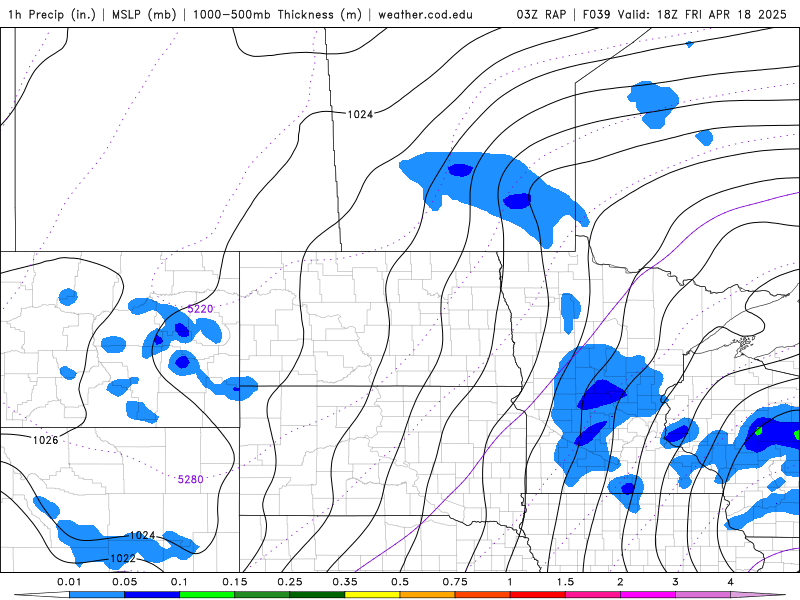This screenshot has width=800, height=600.
Task: Click the purple '5280' thickness contour label
Action: click(x=190, y=479)
